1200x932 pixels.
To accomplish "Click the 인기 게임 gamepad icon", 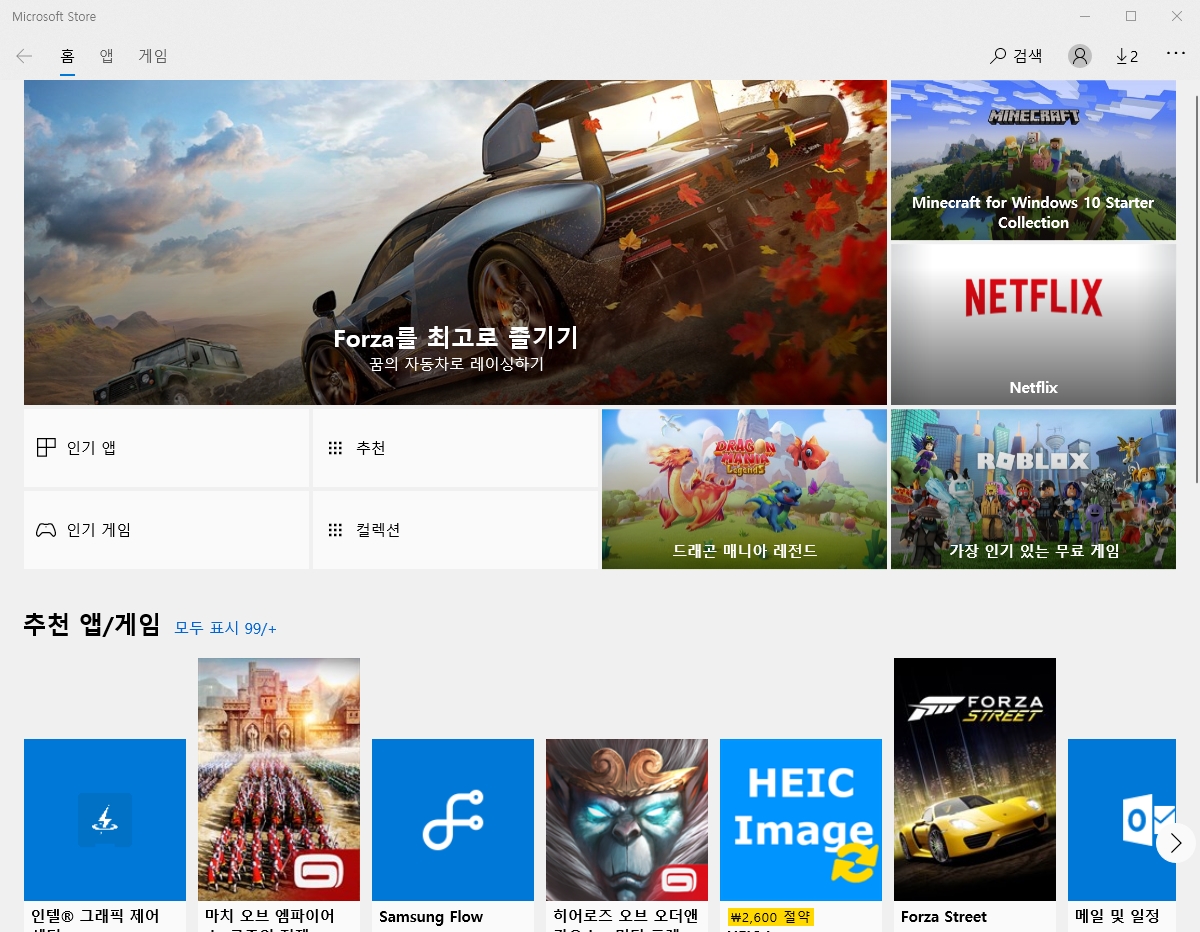I will point(46,530).
